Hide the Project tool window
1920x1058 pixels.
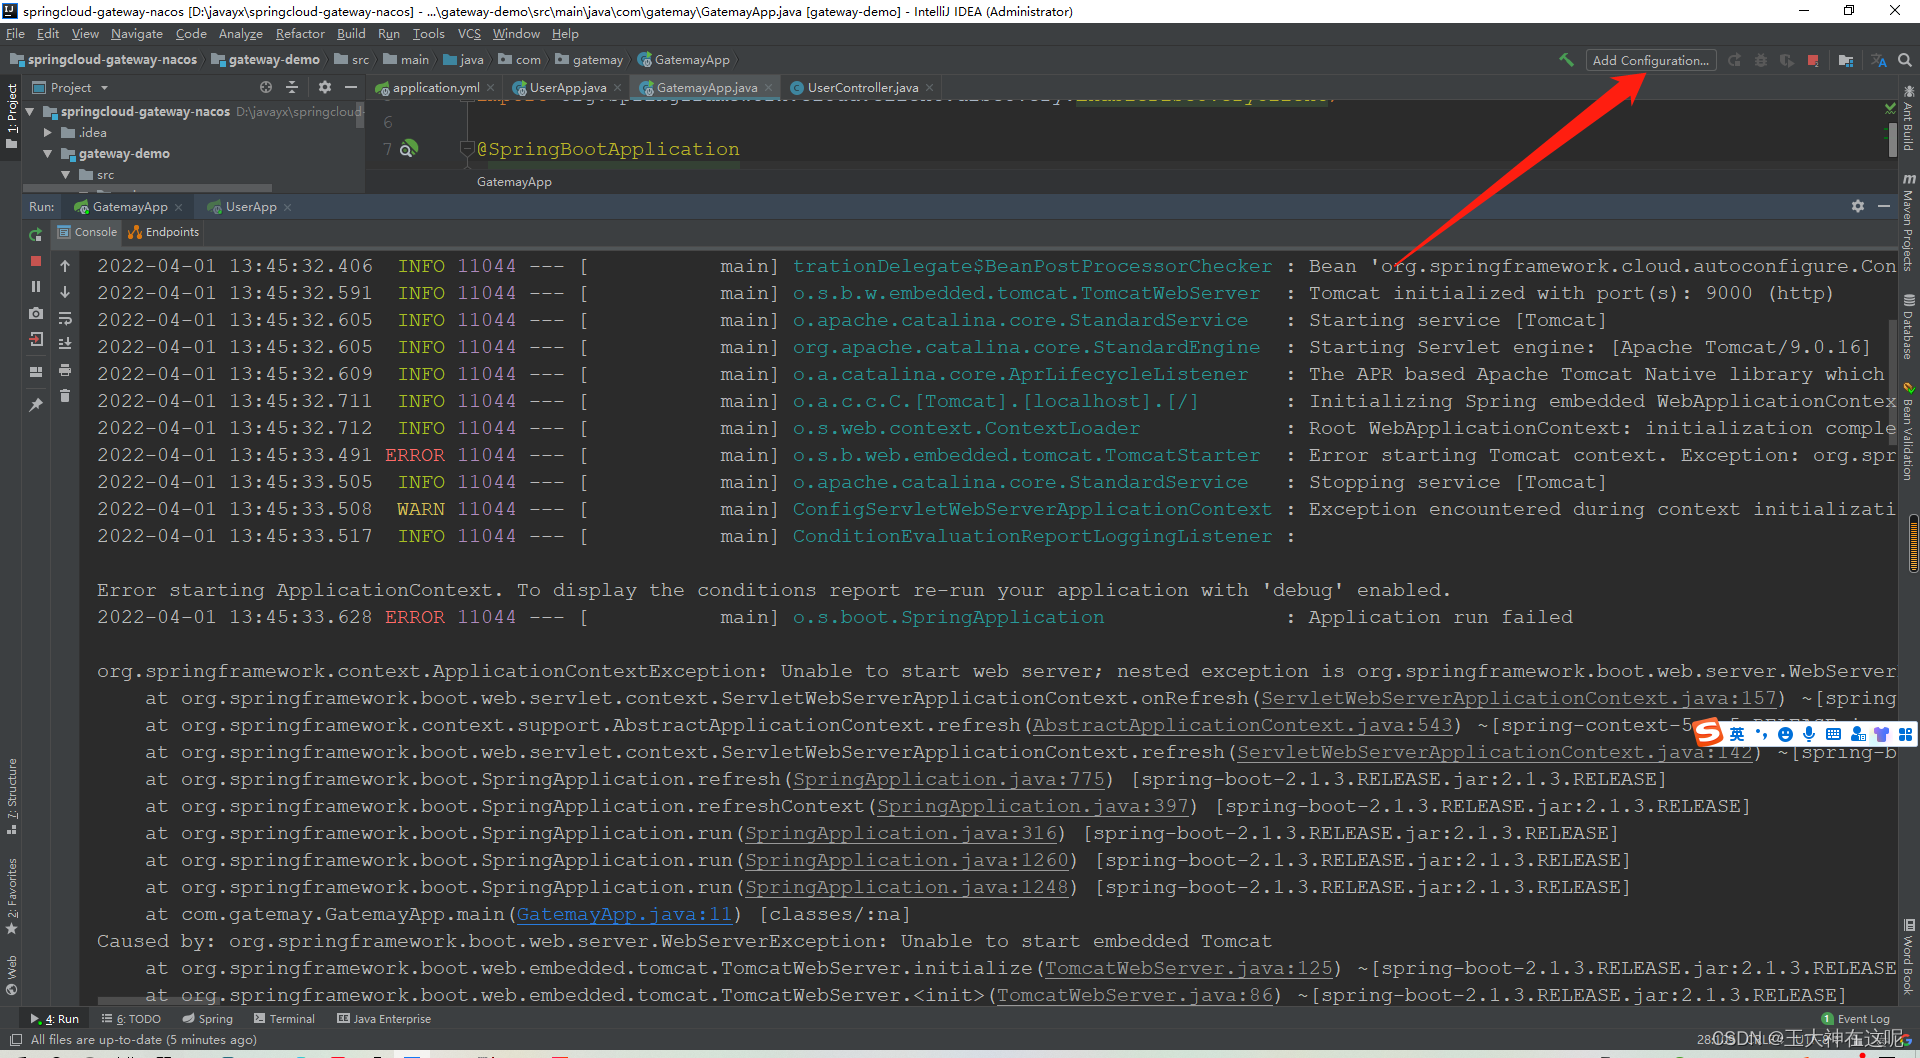point(351,87)
